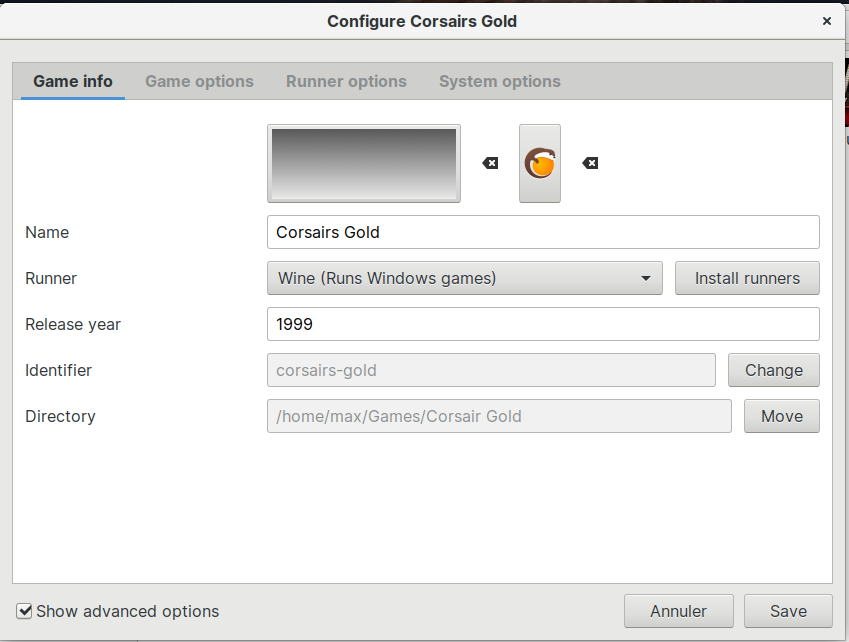
Task: Click the Install runners button
Action: click(x=747, y=278)
